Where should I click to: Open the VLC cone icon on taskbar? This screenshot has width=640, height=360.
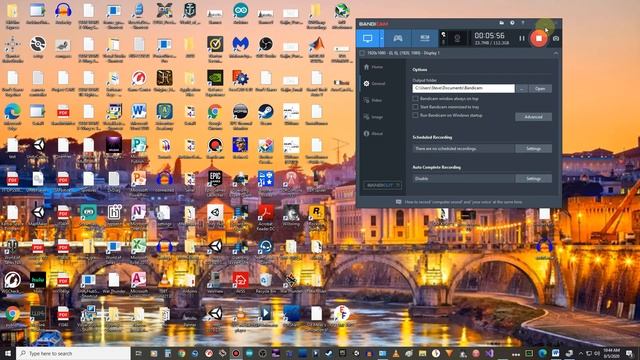396,353
